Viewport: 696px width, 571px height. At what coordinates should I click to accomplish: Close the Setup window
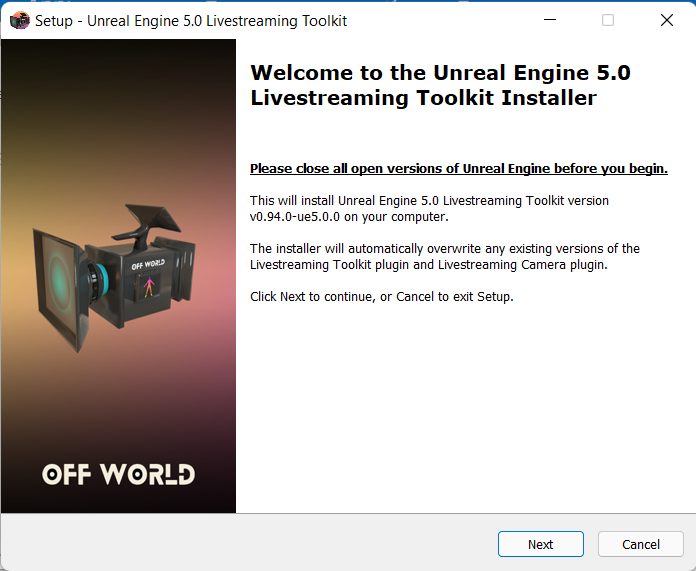coord(667,20)
